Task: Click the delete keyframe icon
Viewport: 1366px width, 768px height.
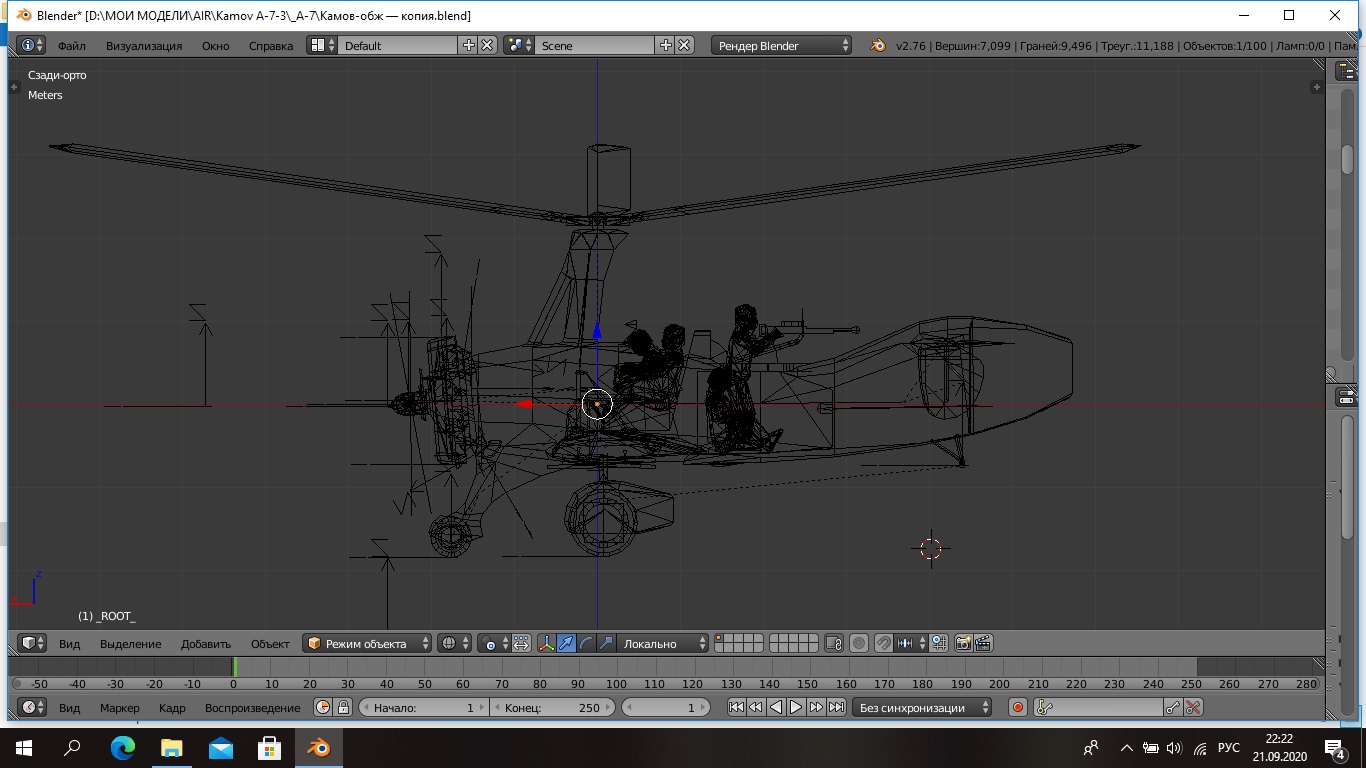Action: point(1193,708)
